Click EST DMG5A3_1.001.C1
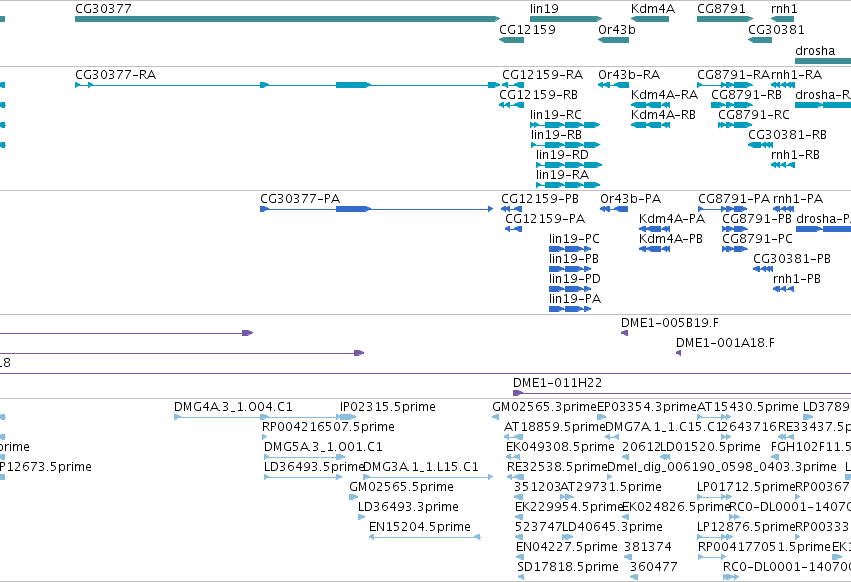Screen dimensions: 851x582 pyautogui.click(x=304, y=457)
